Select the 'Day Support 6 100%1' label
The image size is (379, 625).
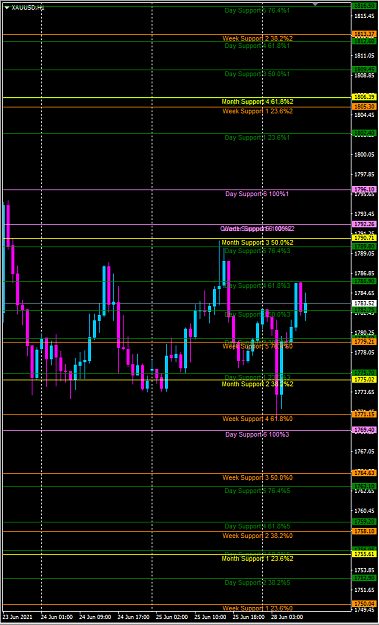[x=257, y=194]
